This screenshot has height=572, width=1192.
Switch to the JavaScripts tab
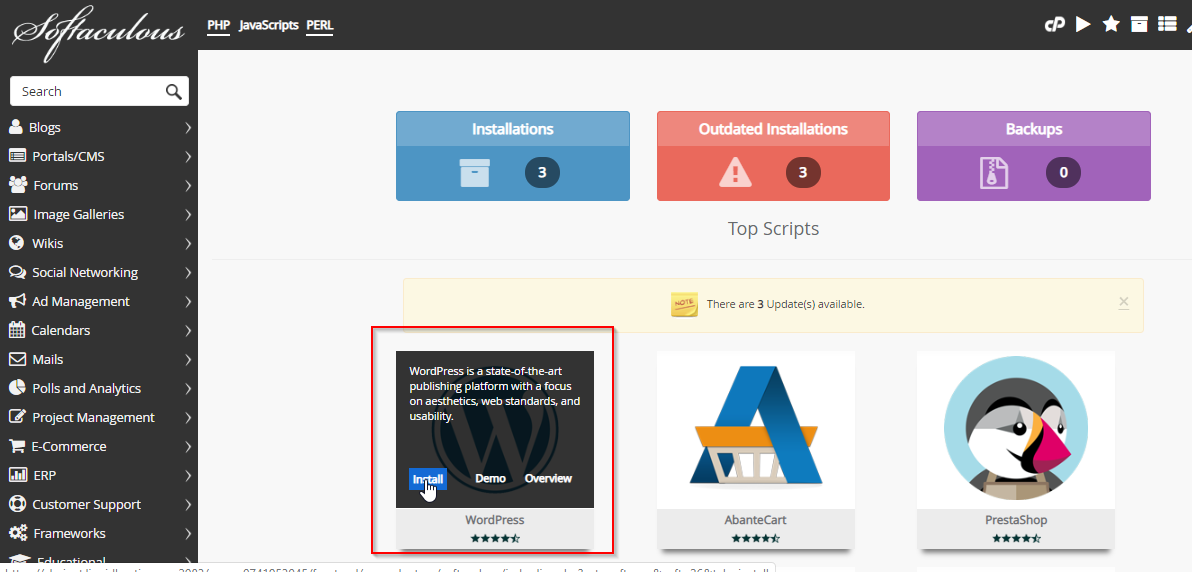click(x=268, y=25)
